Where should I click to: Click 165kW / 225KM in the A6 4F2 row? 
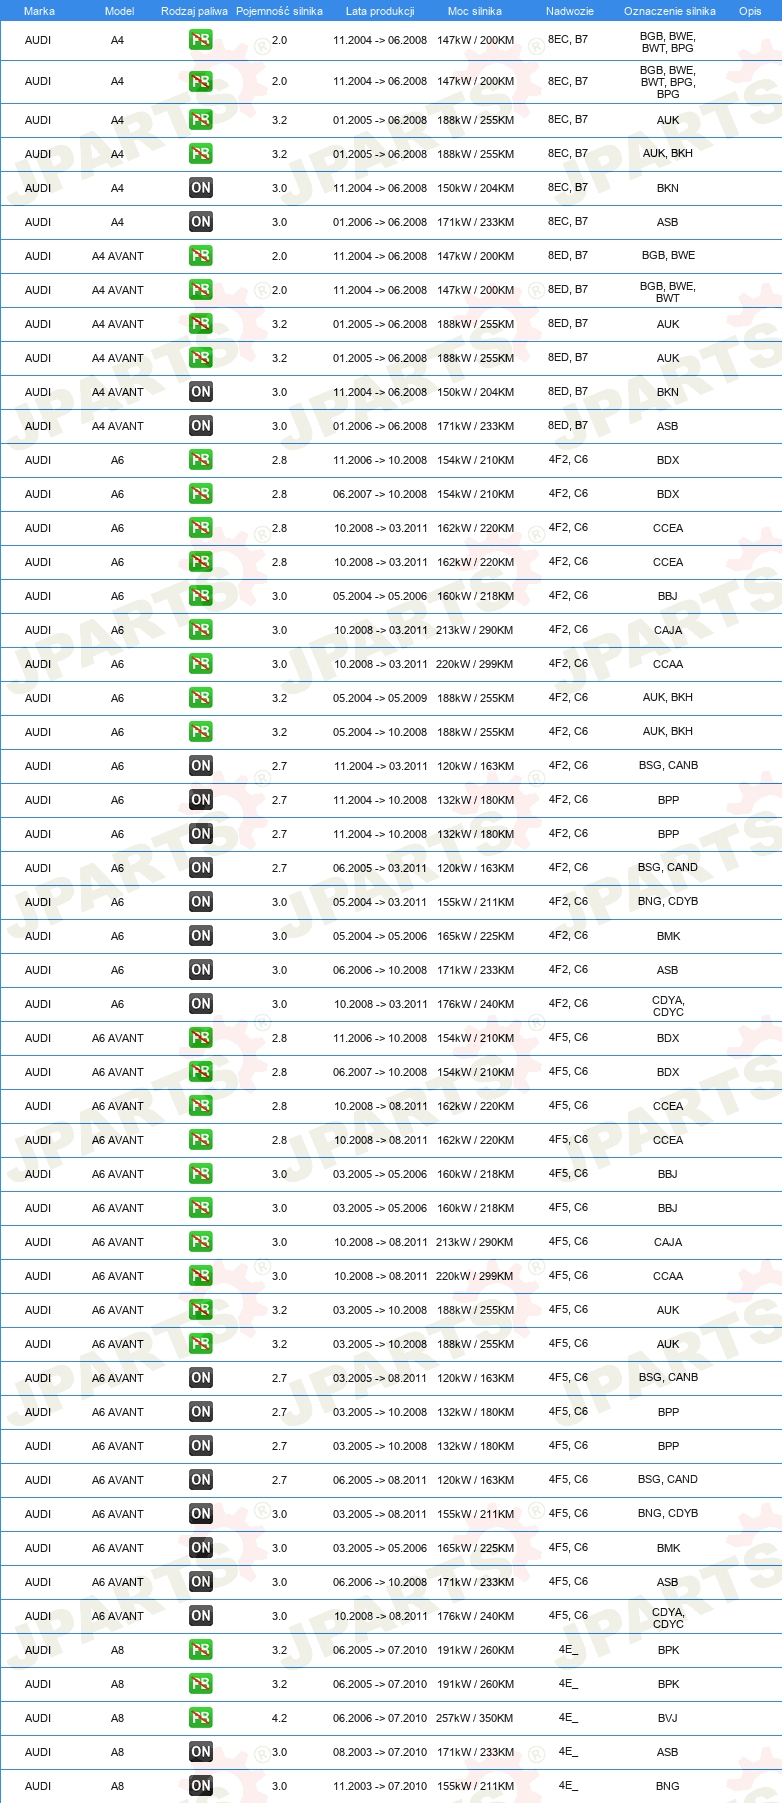(475, 936)
